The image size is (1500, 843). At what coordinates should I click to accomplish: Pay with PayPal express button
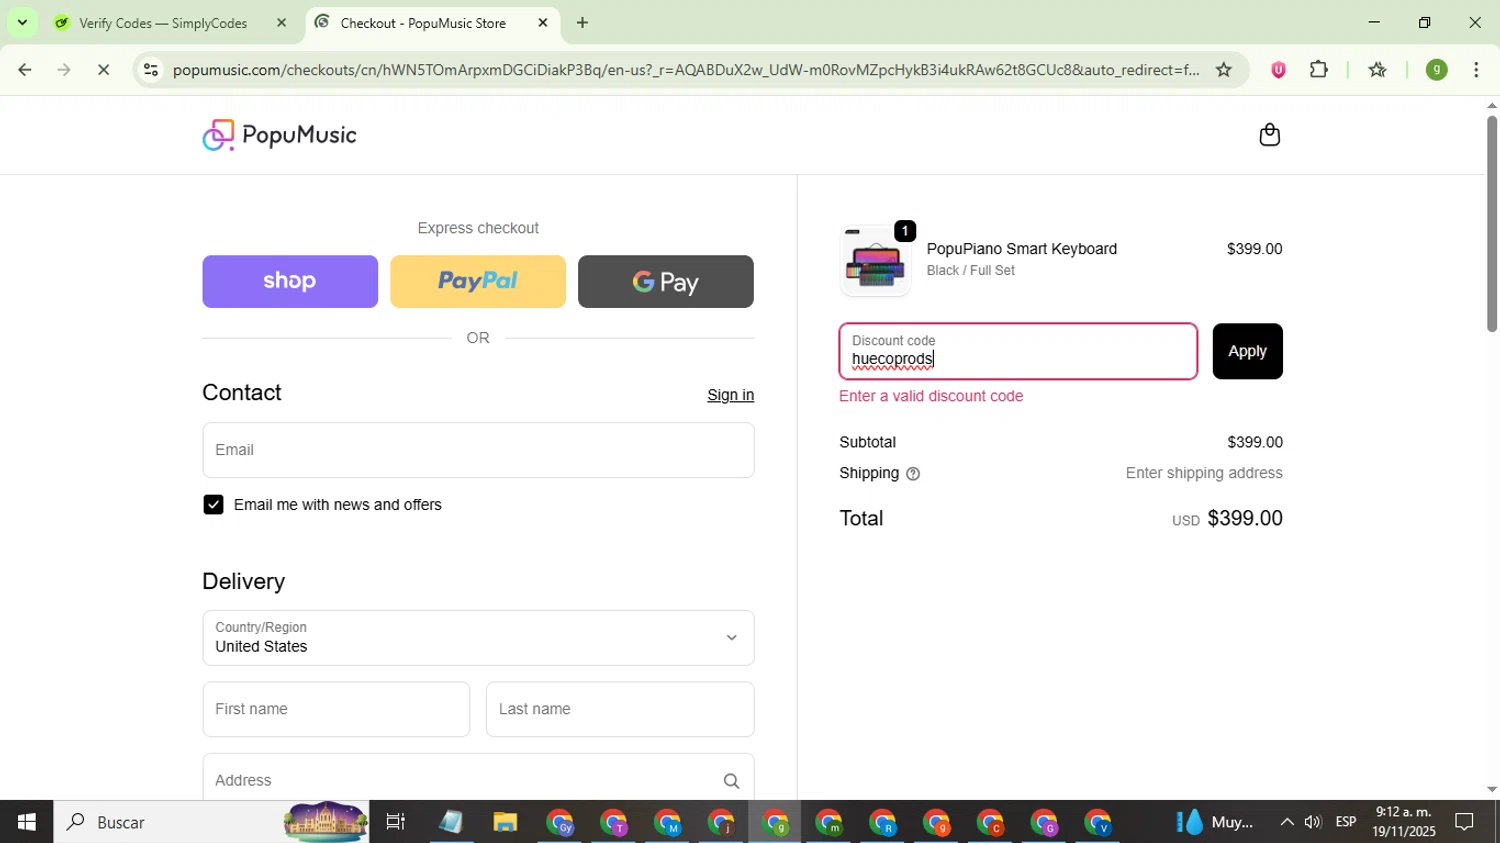coord(478,281)
